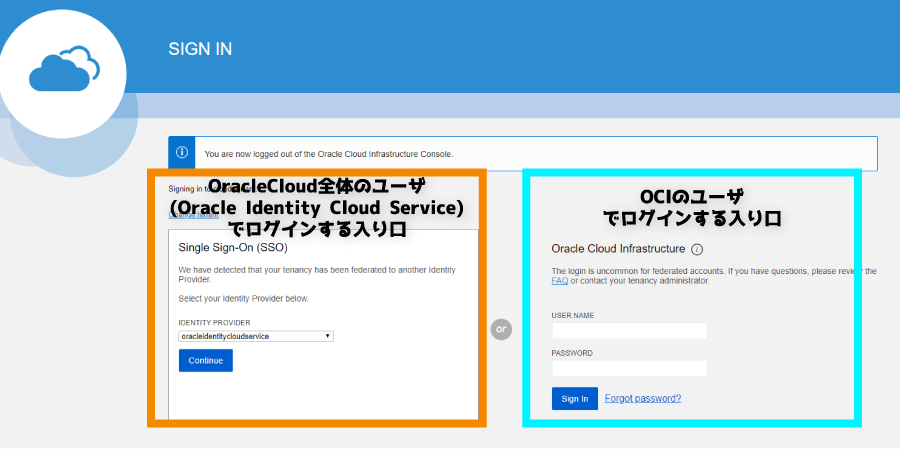The height and width of the screenshot is (449, 900).
Task: Open the FAQ link
Action: coord(560,281)
